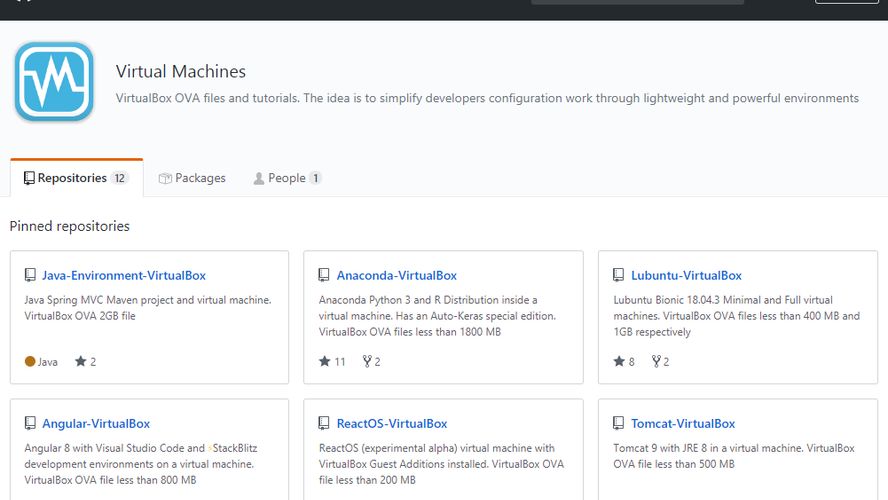Open the People tab
The height and width of the screenshot is (500, 888).
click(x=286, y=178)
